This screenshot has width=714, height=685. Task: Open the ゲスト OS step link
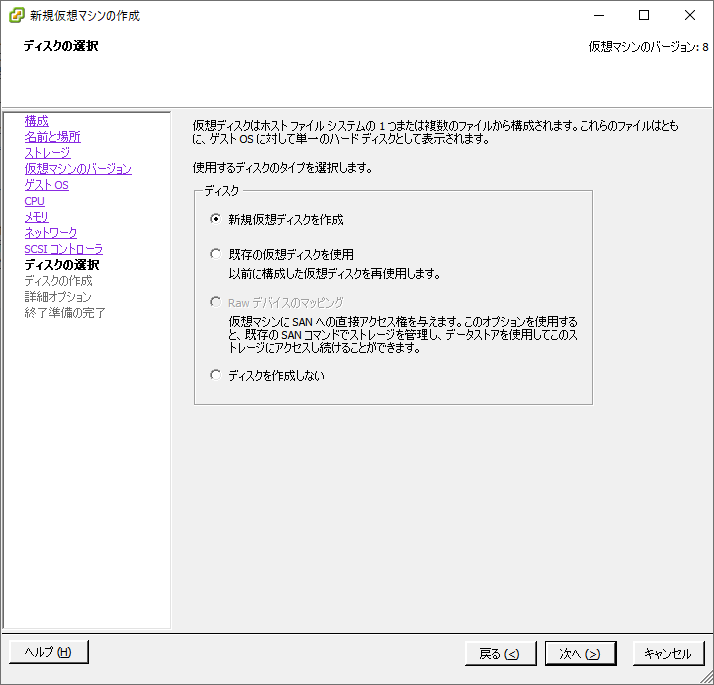click(46, 184)
